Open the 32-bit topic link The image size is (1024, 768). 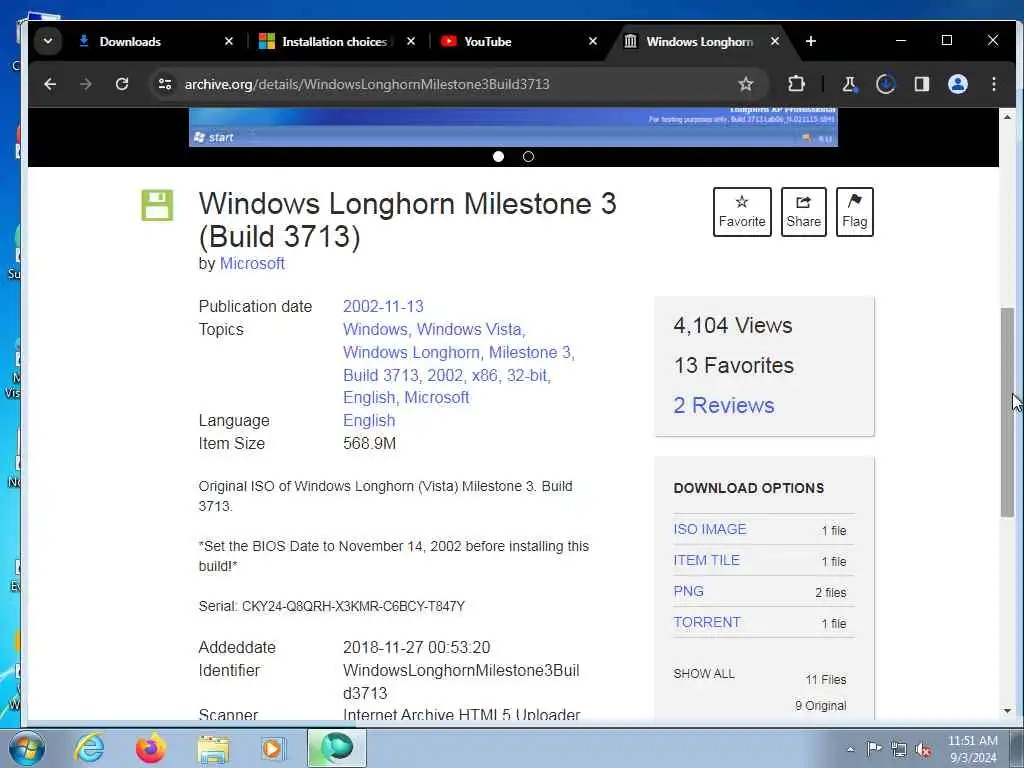[x=528, y=375]
